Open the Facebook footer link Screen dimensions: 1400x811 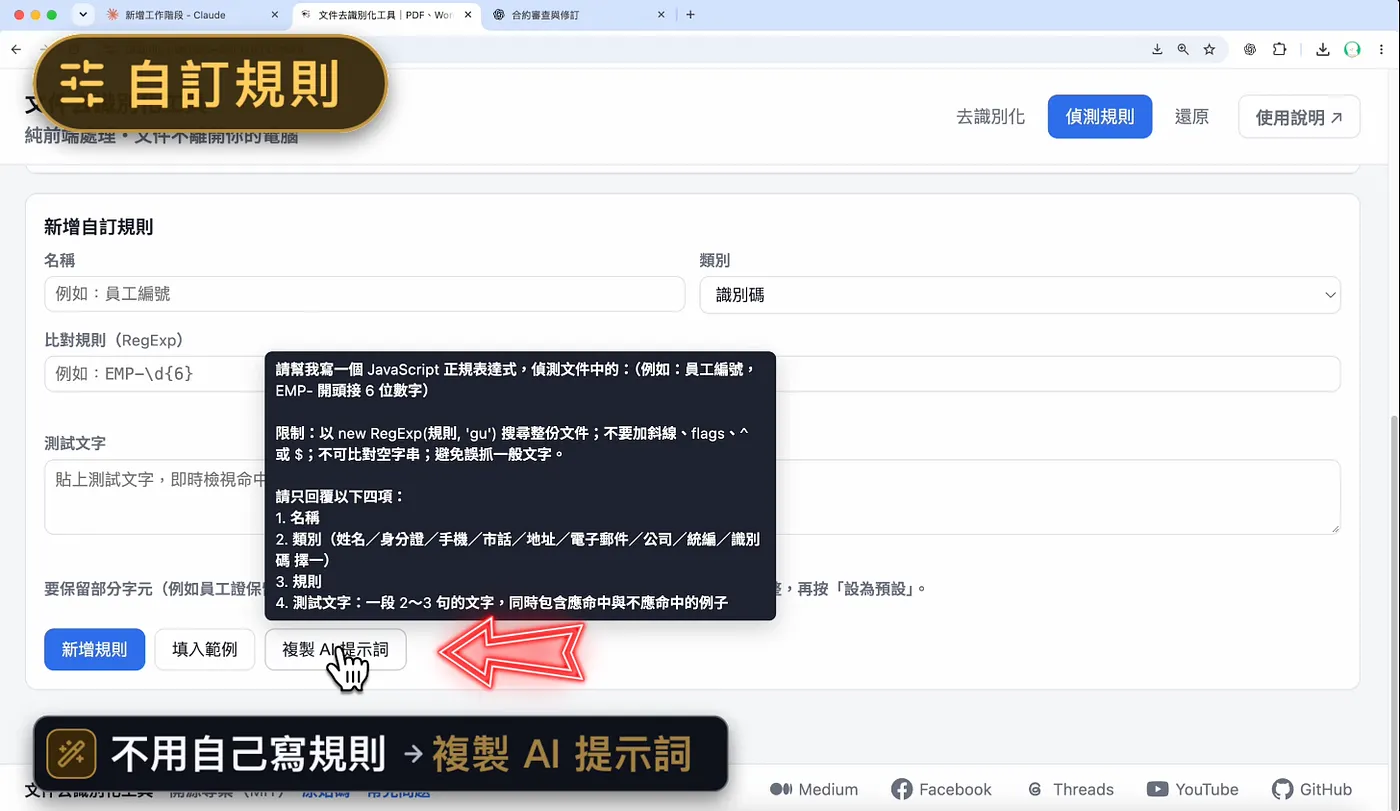(941, 789)
